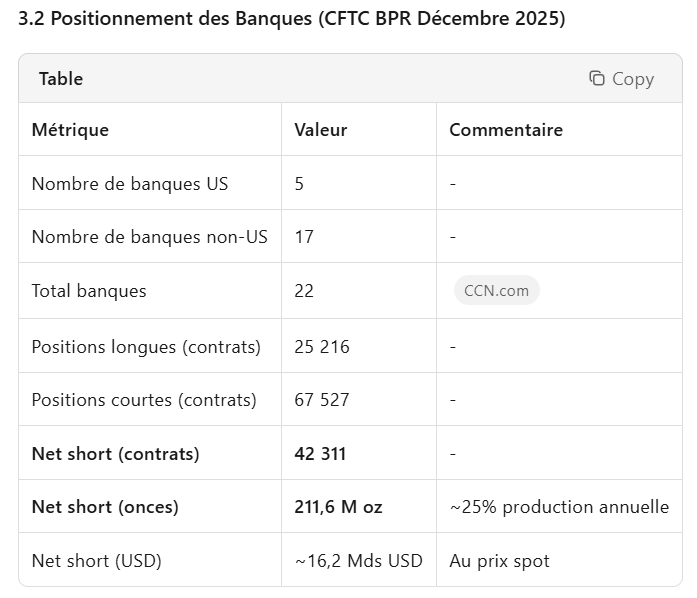This screenshot has height=598, width=697.
Task: Select the ~16,2 Mds USD value
Action: click(x=358, y=561)
